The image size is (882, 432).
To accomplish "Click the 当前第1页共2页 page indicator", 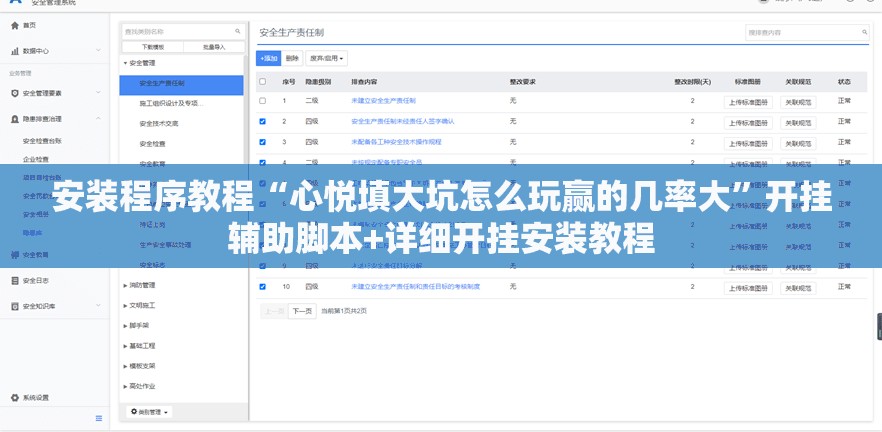I will (344, 311).
